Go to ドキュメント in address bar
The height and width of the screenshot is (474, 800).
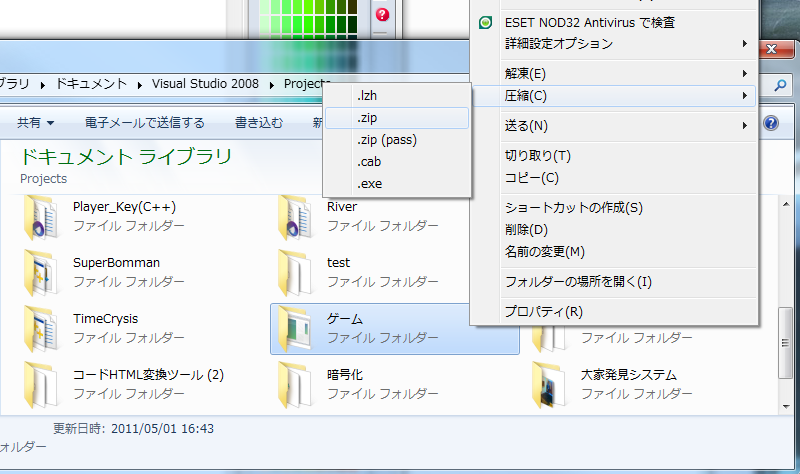(x=91, y=84)
